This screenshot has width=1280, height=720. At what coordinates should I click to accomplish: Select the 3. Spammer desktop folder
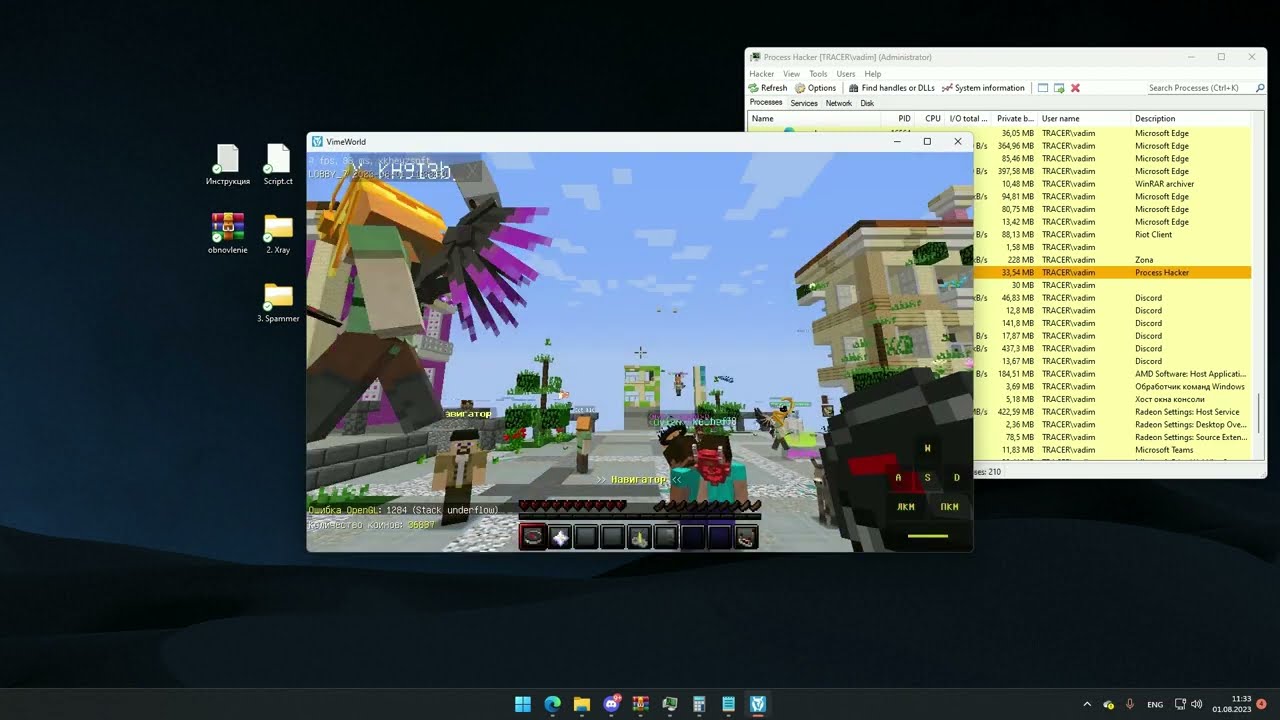point(278,303)
